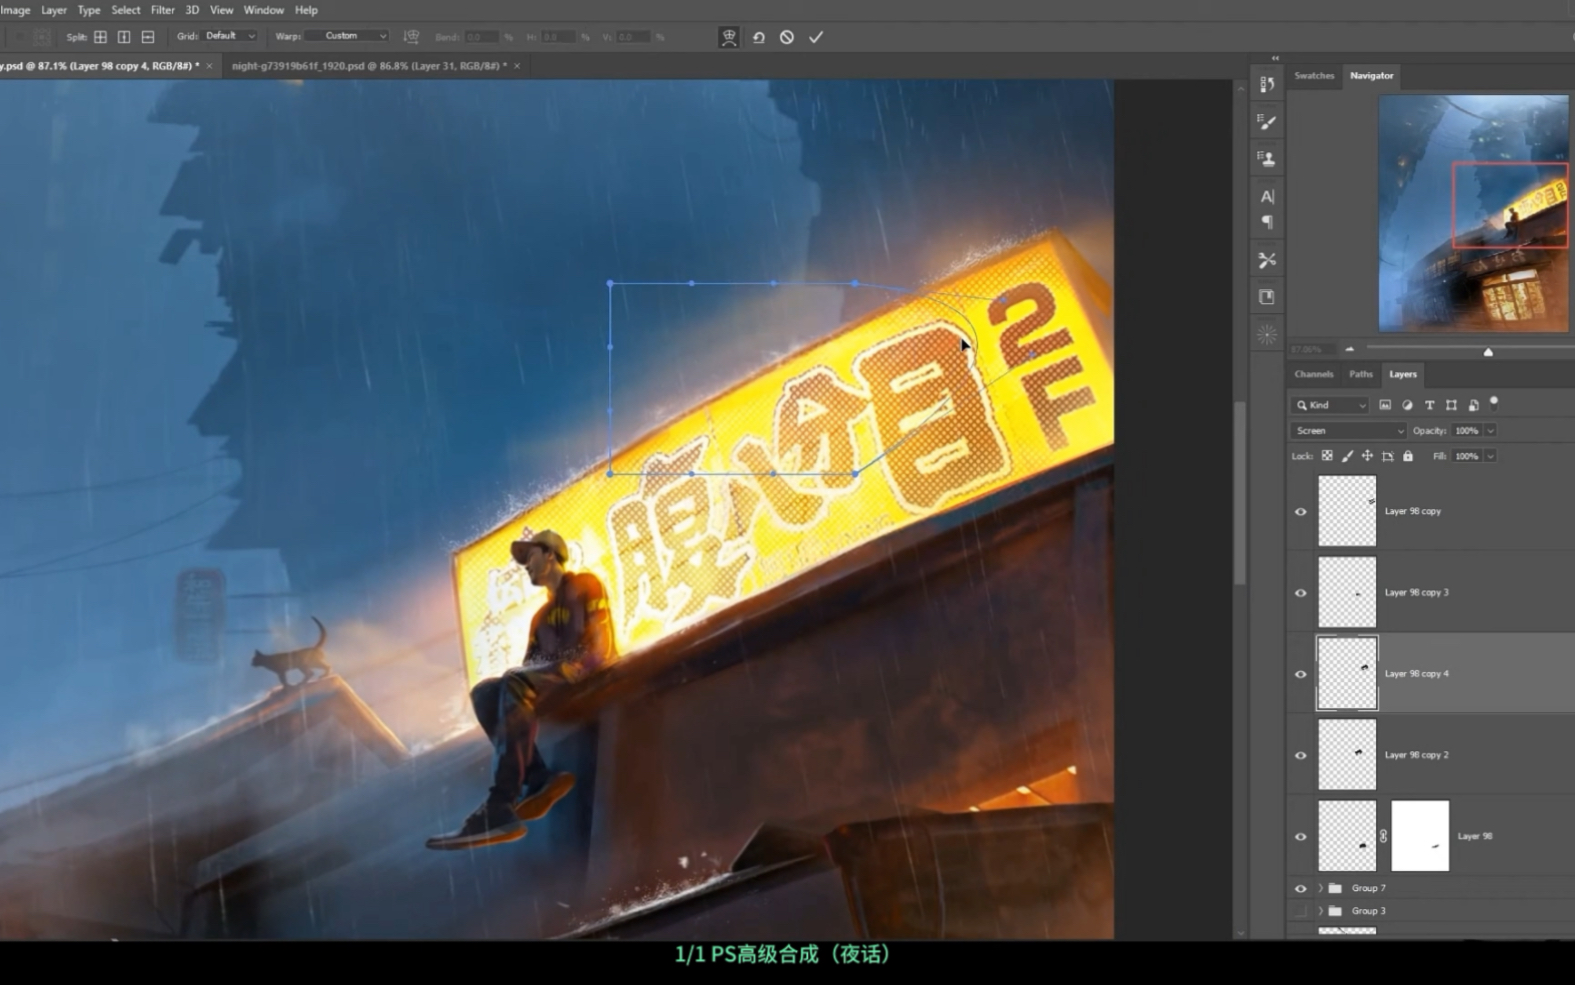Image resolution: width=1575 pixels, height=985 pixels.
Task: Open the Paragraph panel icon
Action: (1267, 222)
